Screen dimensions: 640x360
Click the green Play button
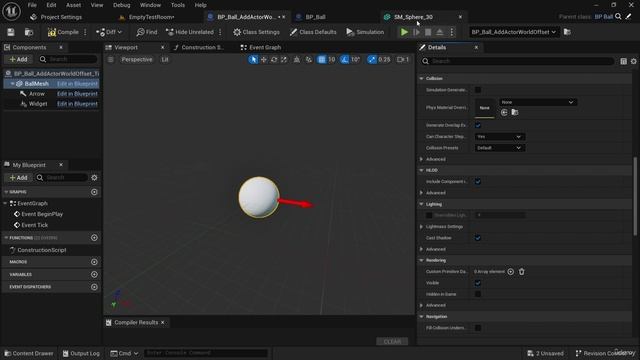coord(404,32)
